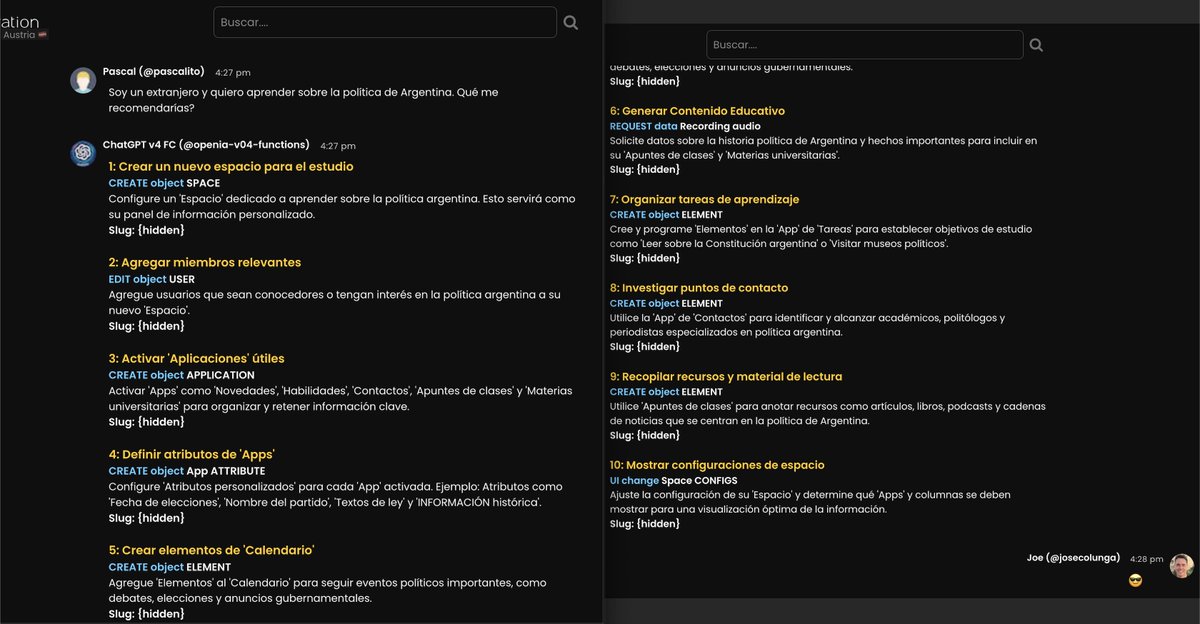The width and height of the screenshot is (1200, 624).
Task: Open ChatGPT v4 FC bot avatar
Action: [x=83, y=153]
